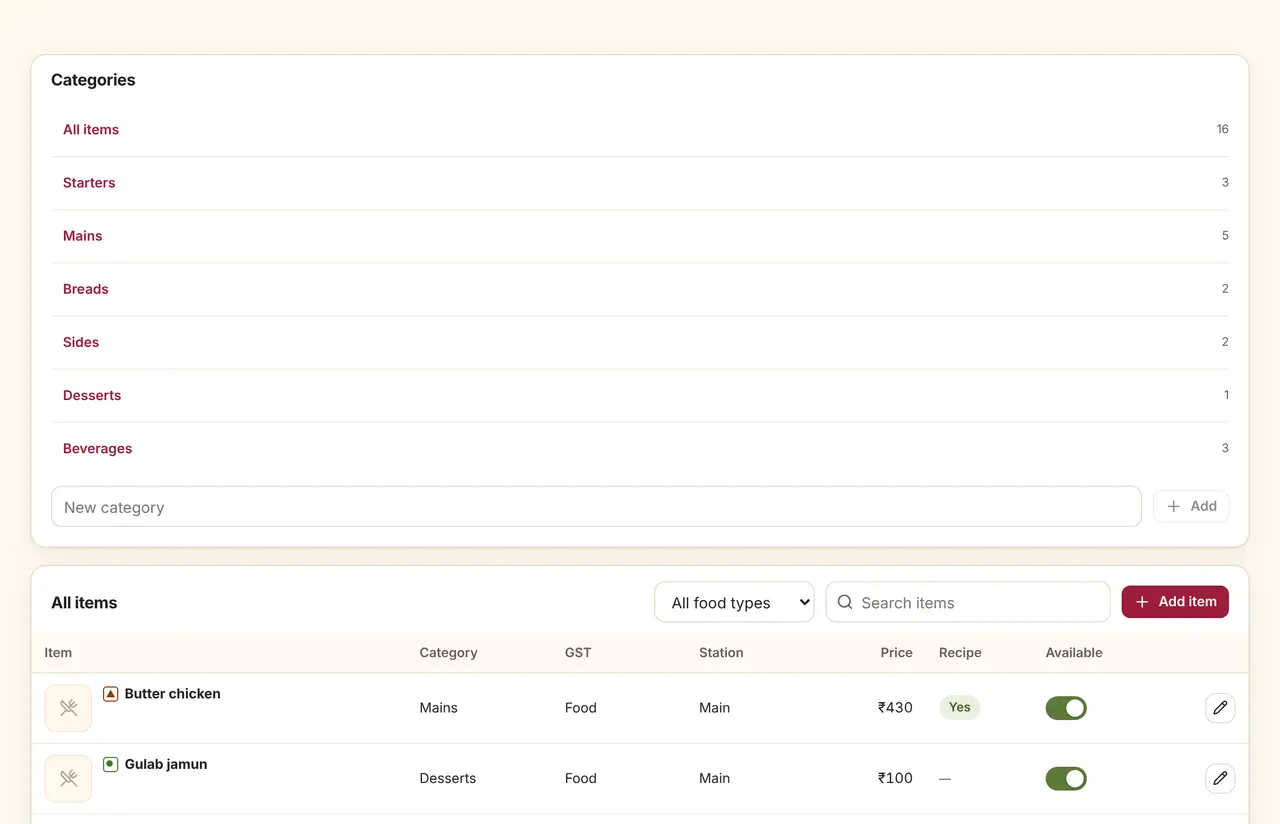Viewport: 1280px width, 824px height.
Task: Click the veg marker beside Gulab jamun
Action: click(x=111, y=764)
